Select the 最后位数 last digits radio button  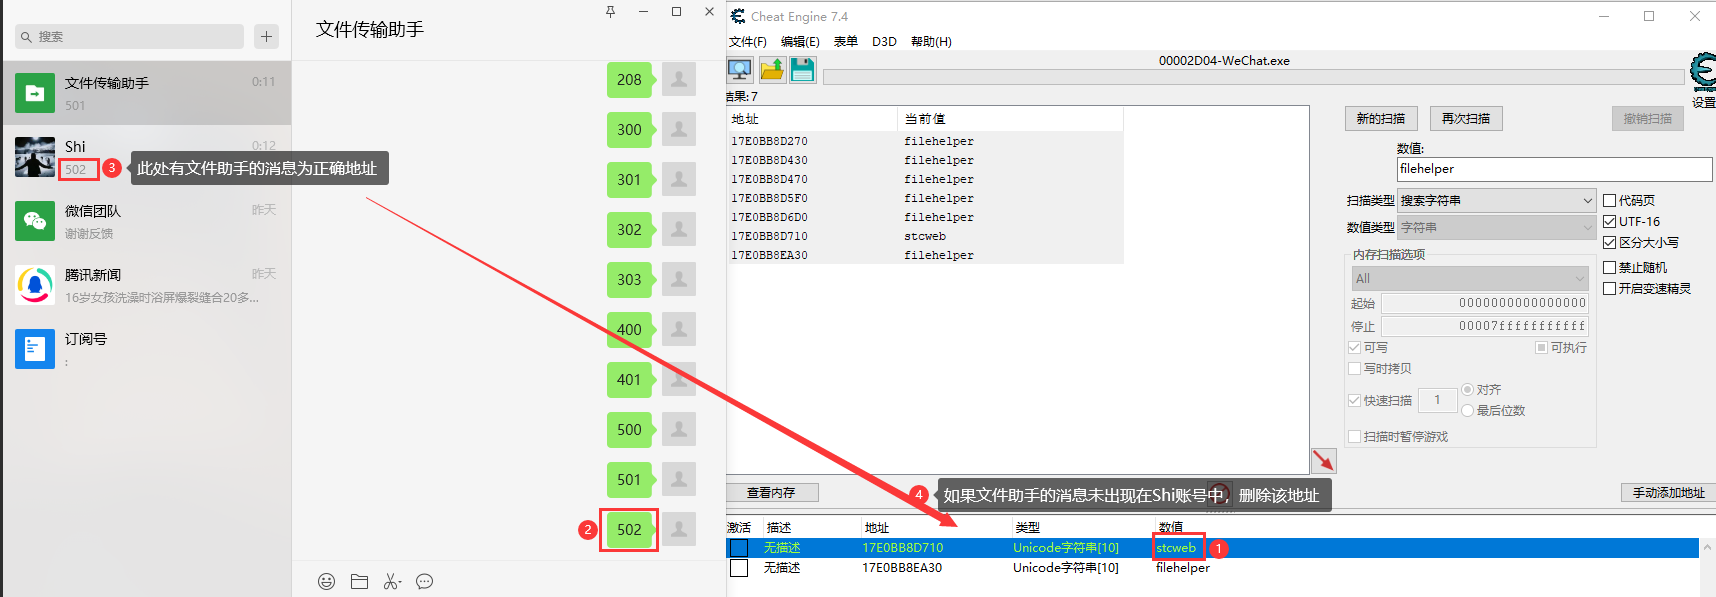[1467, 410]
